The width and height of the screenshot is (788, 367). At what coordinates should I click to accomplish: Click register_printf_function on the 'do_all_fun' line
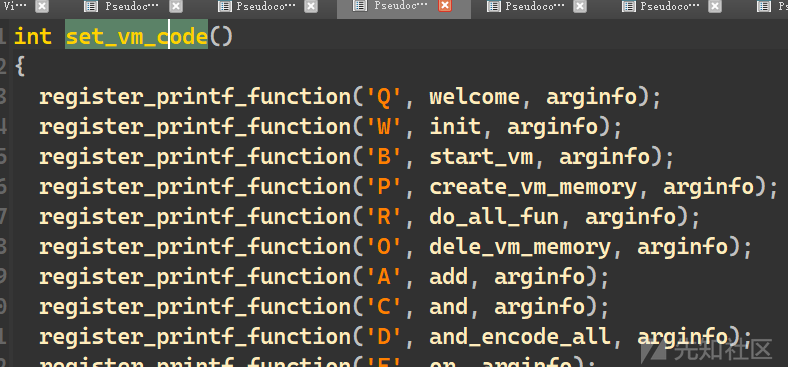tap(195, 217)
